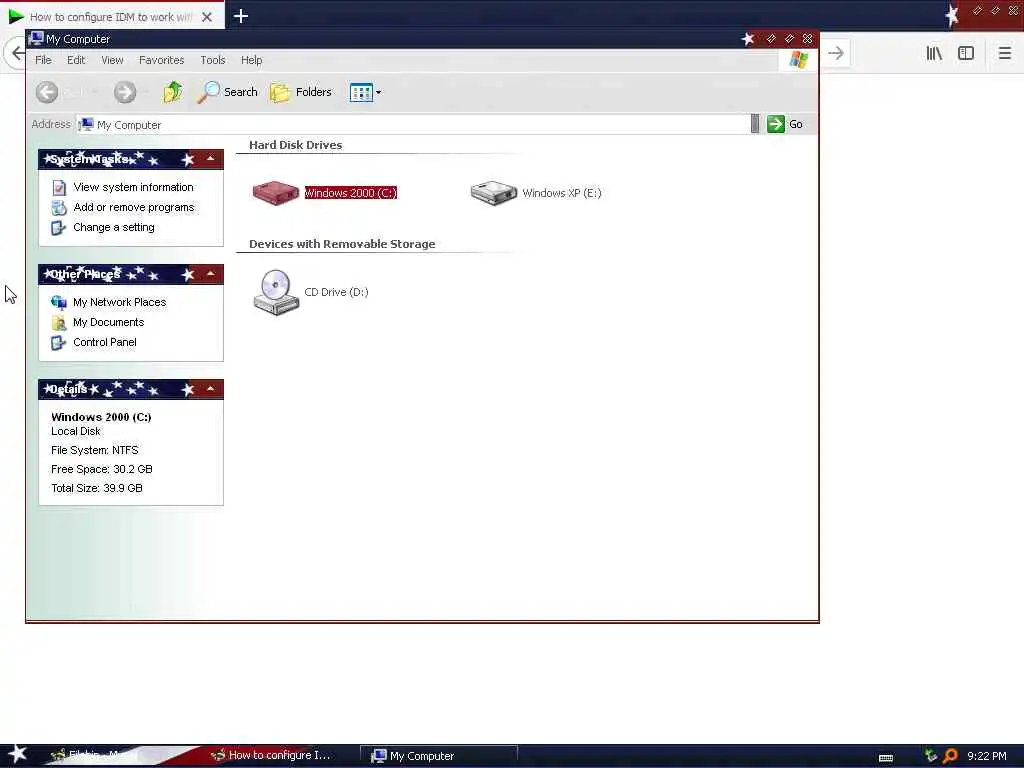
Task: Click the Windows XP (E:) label
Action: (x=562, y=193)
